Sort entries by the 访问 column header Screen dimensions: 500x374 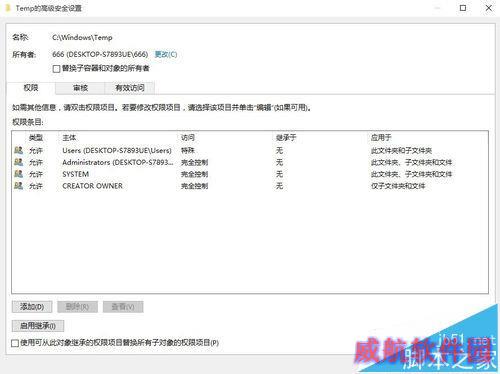pyautogui.click(x=188, y=138)
